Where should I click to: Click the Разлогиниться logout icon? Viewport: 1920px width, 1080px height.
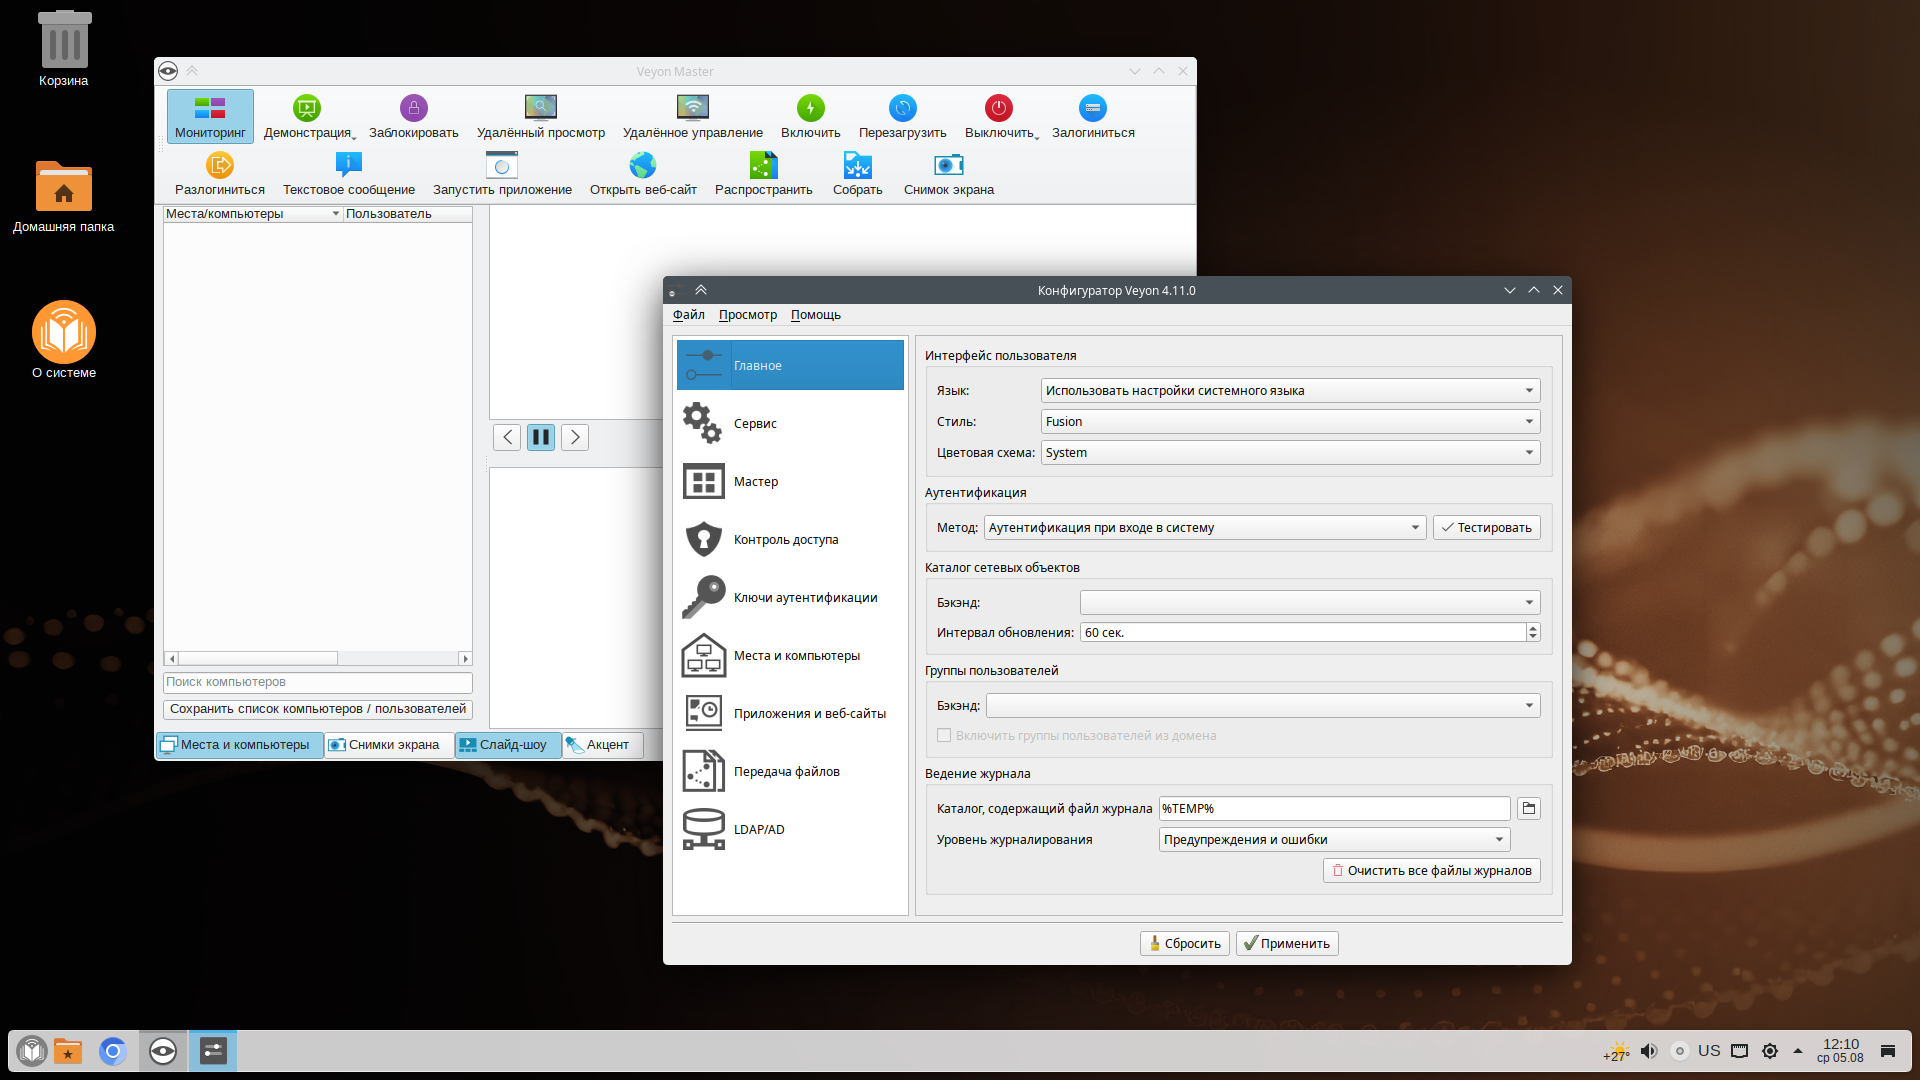point(220,165)
